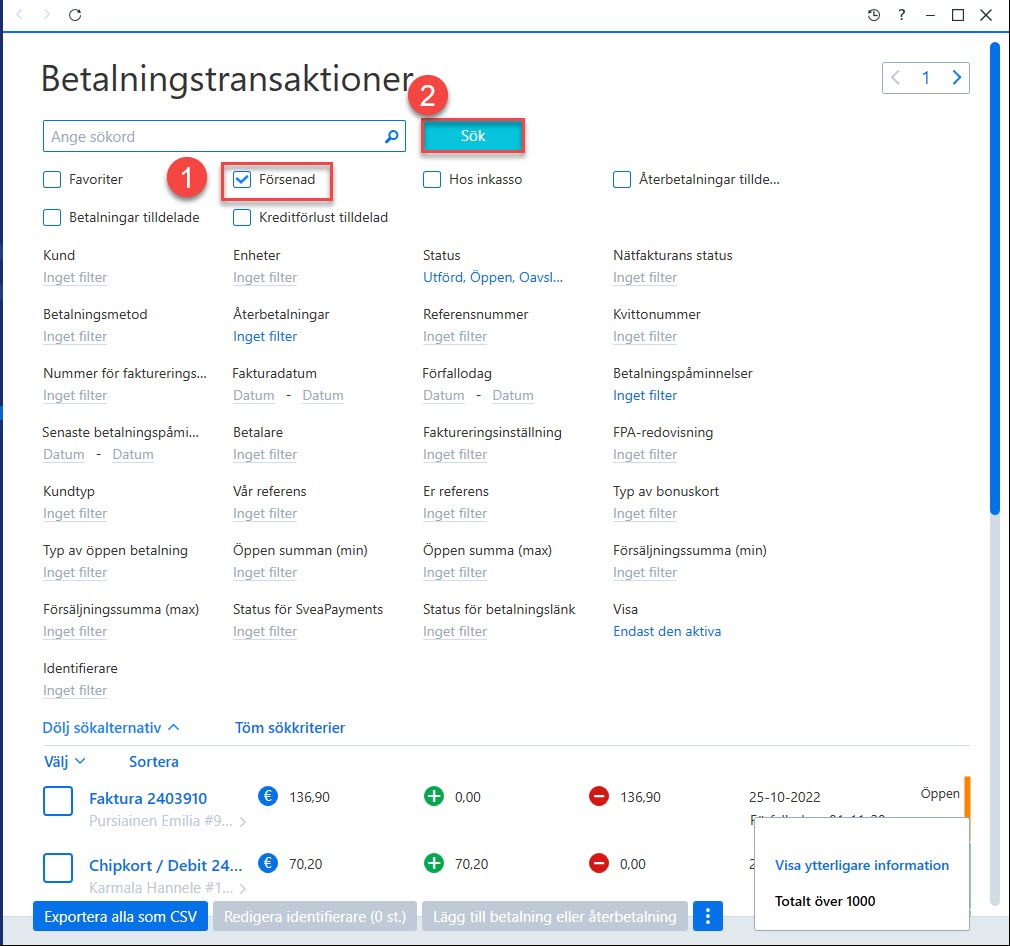
Task: Open the history clock icon
Action: (x=873, y=15)
